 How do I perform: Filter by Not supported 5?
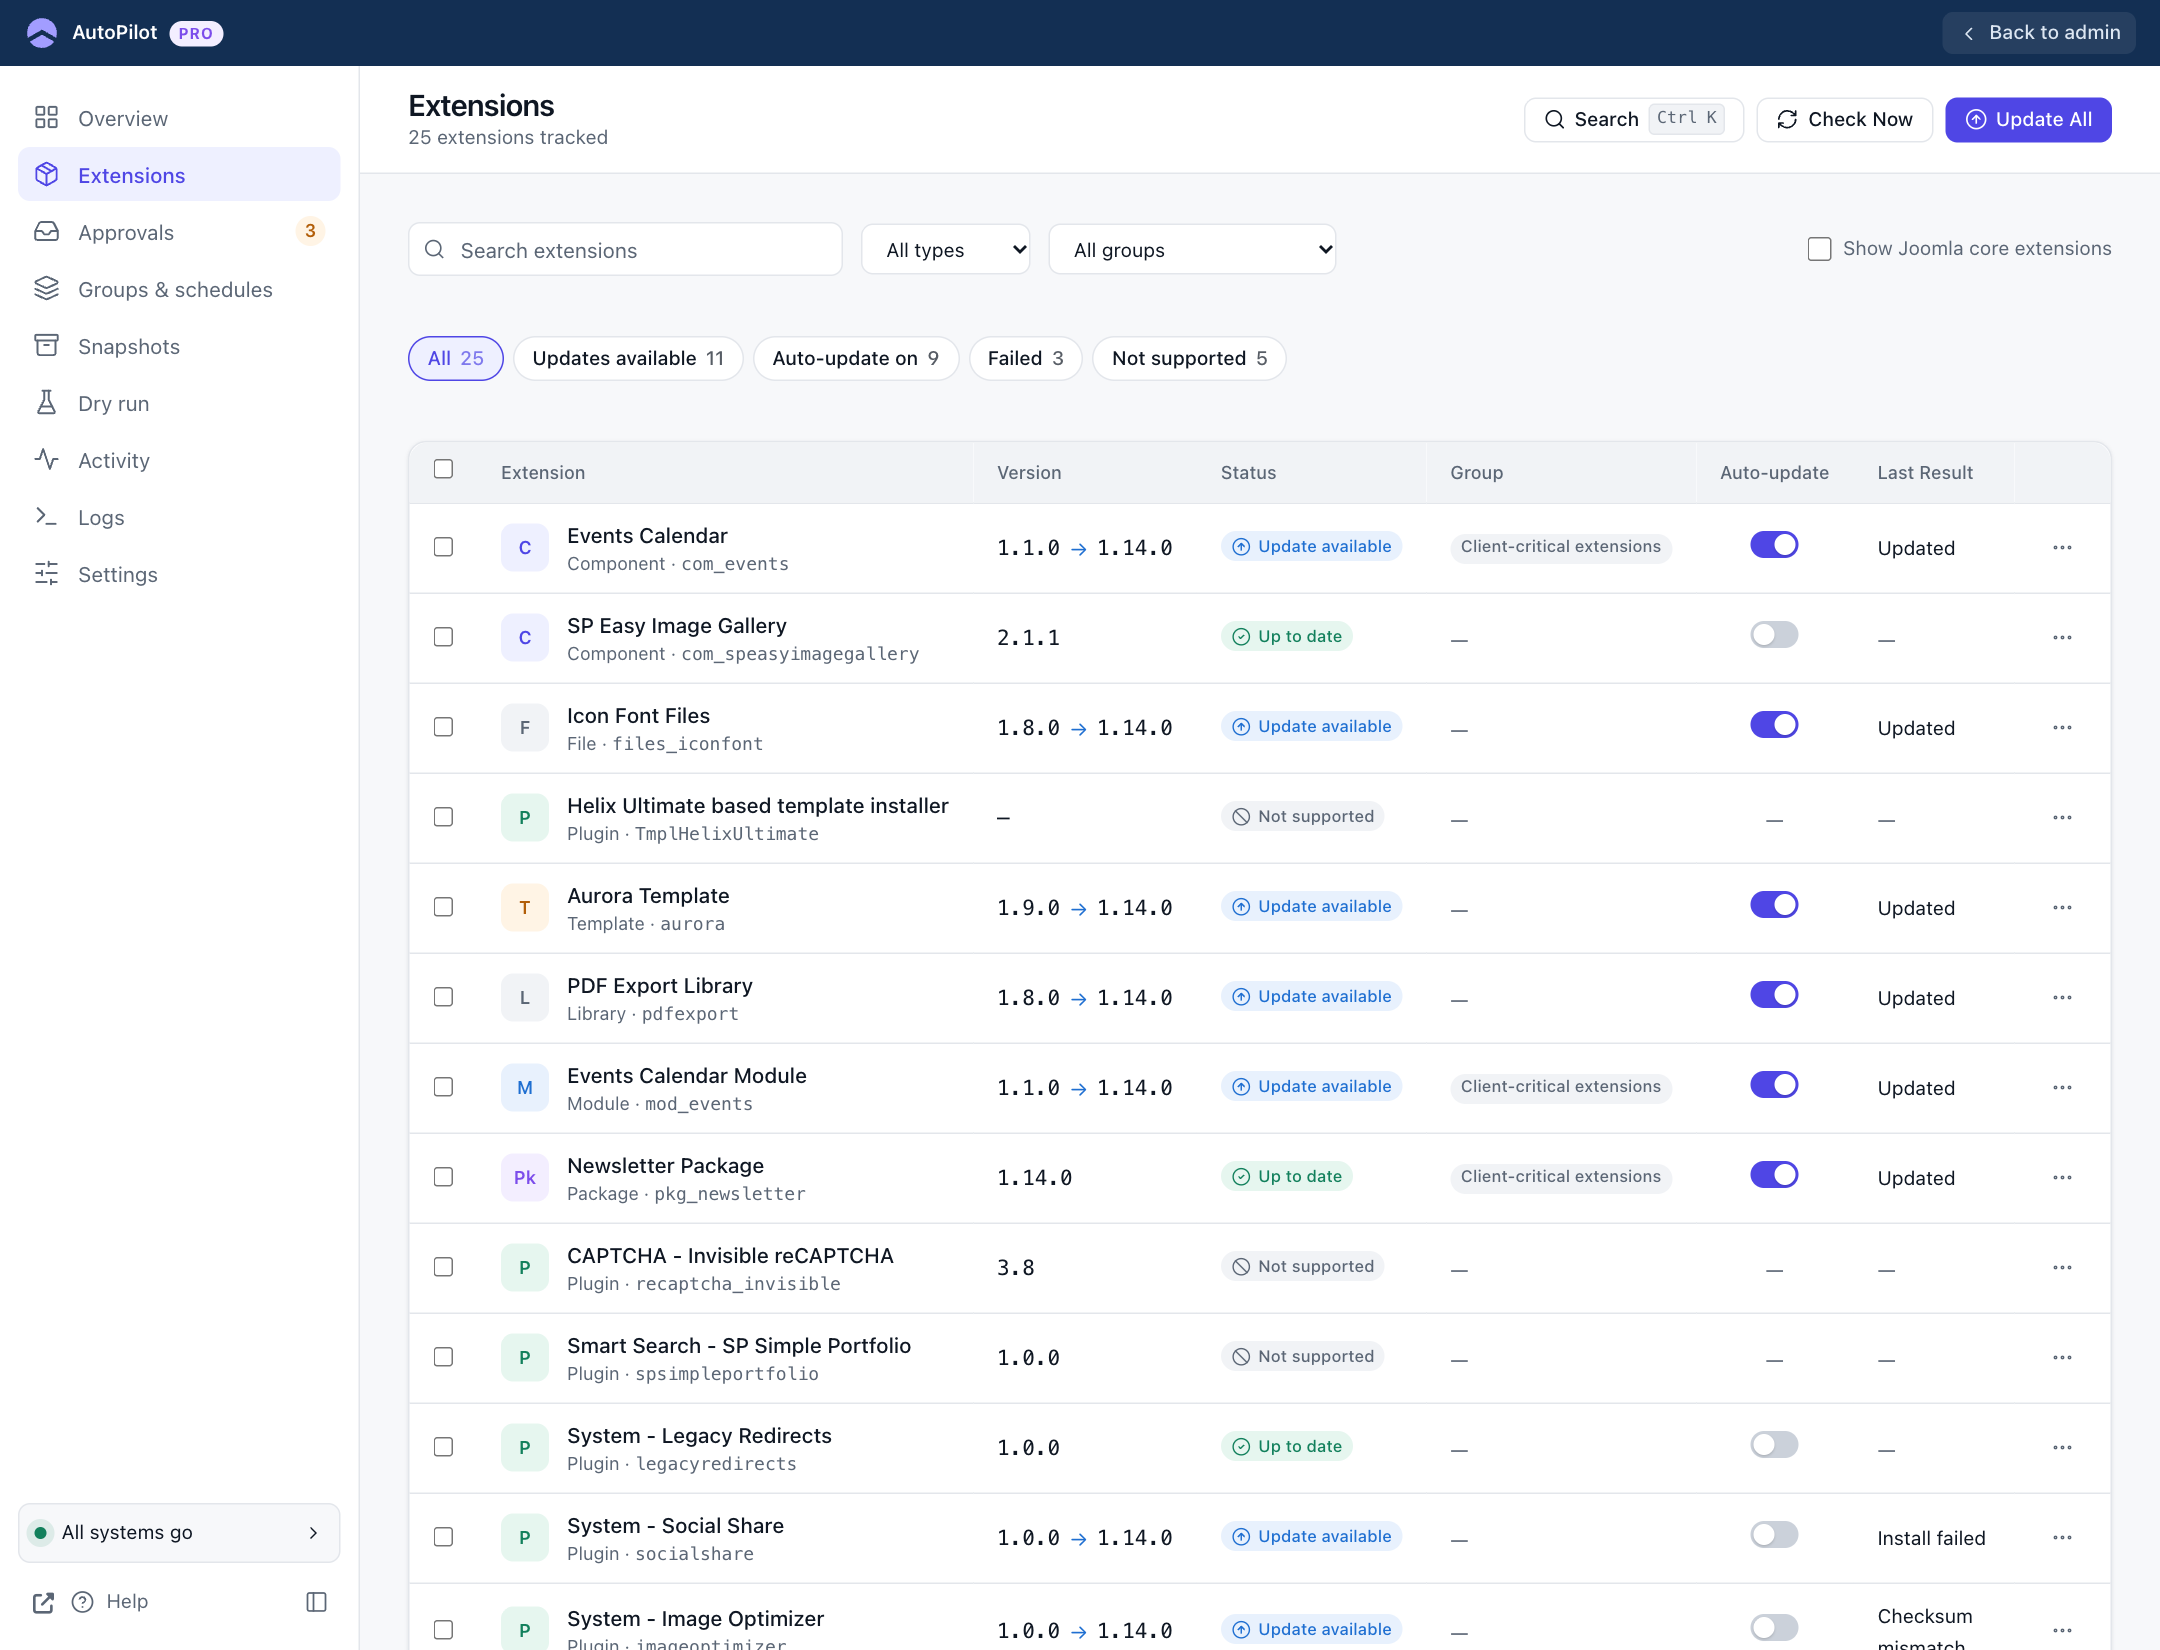point(1189,358)
